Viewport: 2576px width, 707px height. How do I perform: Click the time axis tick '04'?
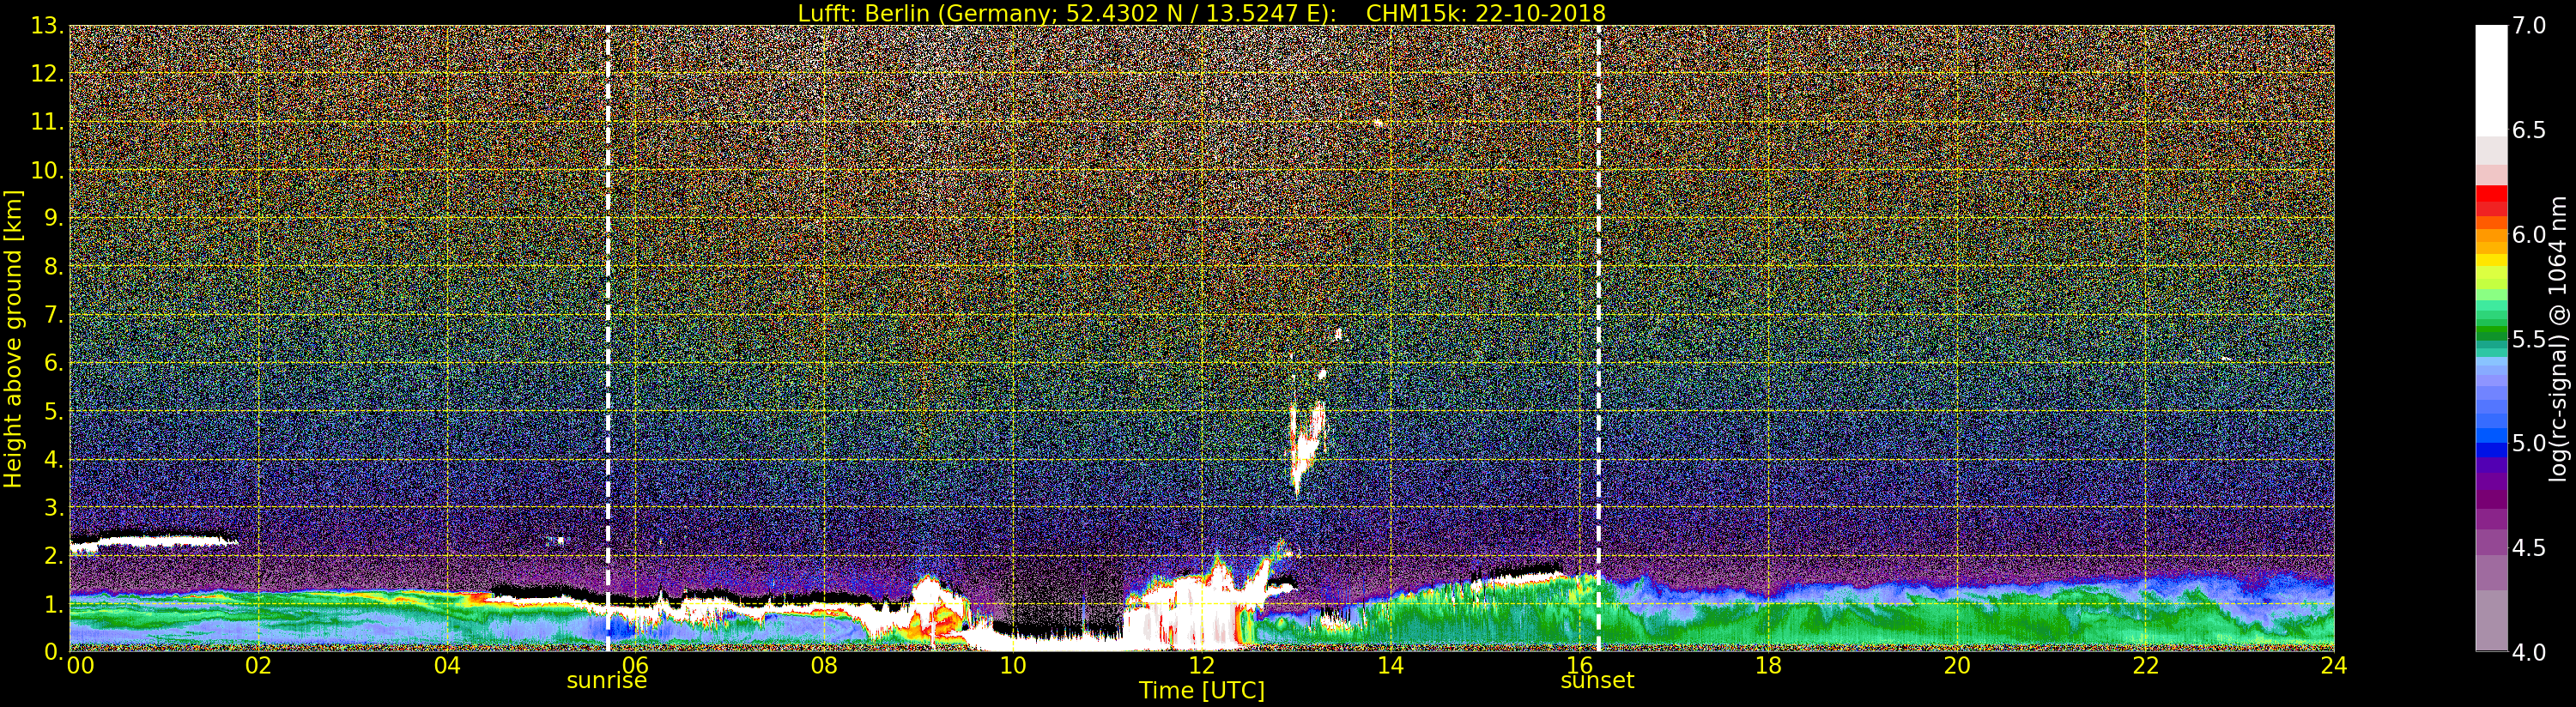pyautogui.click(x=447, y=665)
